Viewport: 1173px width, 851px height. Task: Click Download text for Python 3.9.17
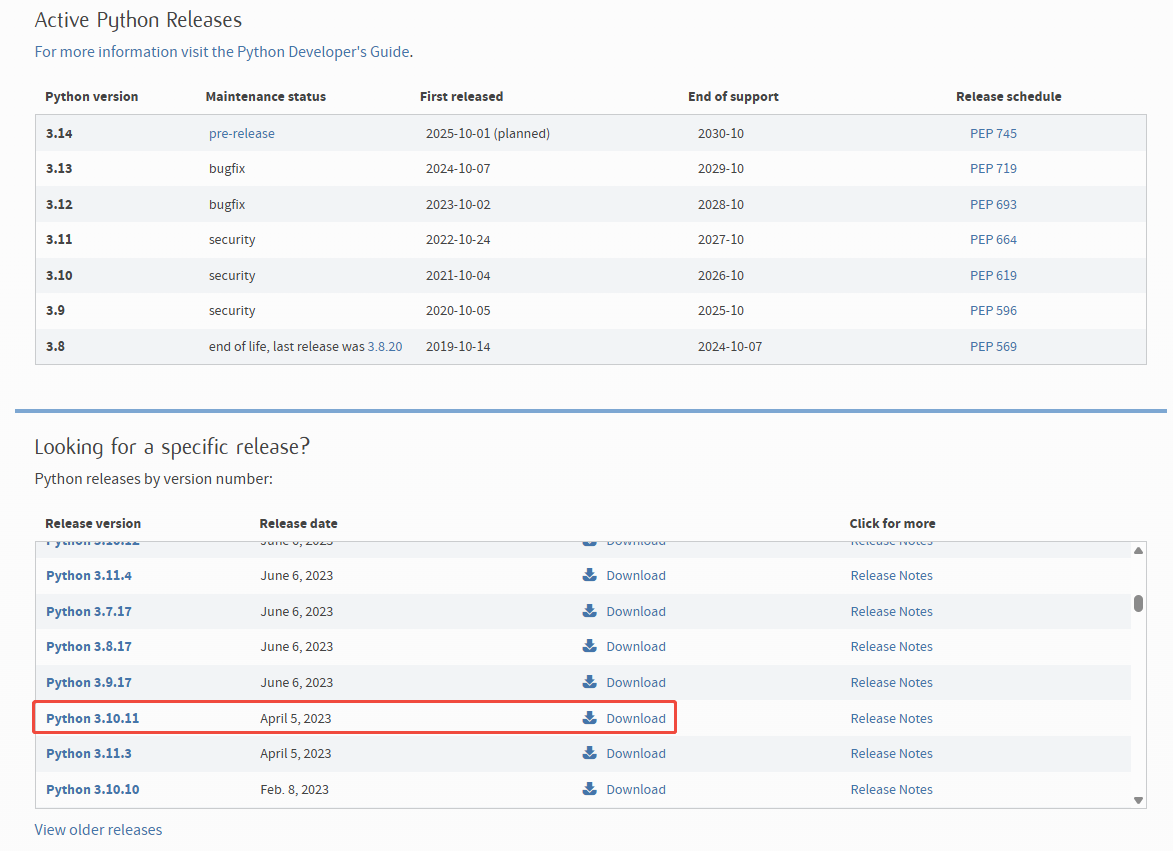pos(636,682)
